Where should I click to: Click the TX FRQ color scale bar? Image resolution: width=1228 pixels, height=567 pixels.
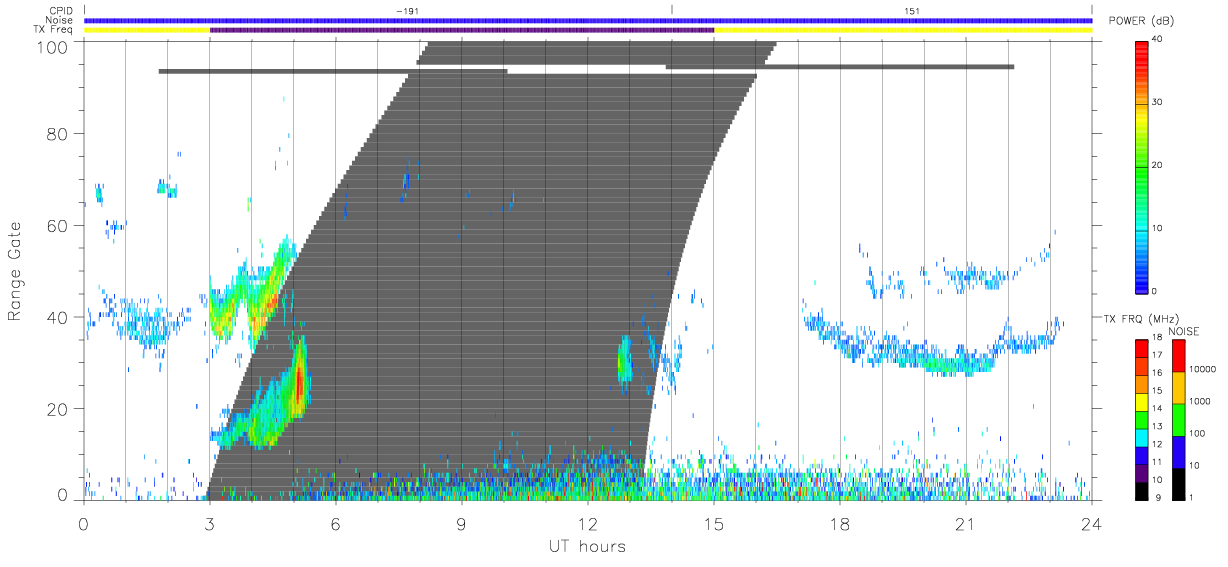pyautogui.click(x=1143, y=418)
